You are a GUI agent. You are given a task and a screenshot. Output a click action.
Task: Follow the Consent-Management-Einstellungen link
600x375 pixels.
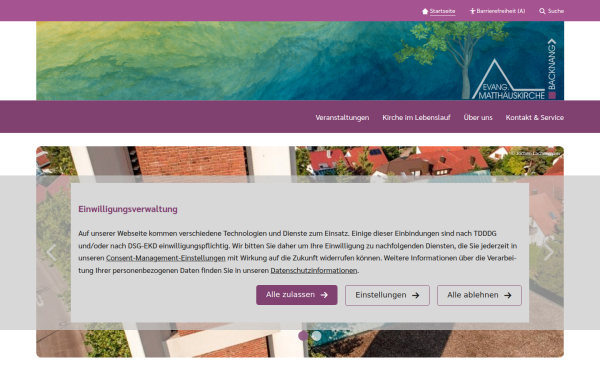pyautogui.click(x=166, y=258)
